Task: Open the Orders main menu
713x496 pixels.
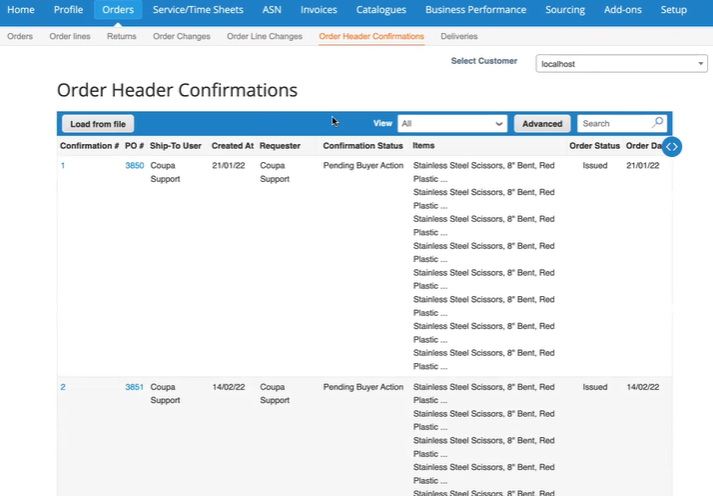Action: click(x=118, y=10)
